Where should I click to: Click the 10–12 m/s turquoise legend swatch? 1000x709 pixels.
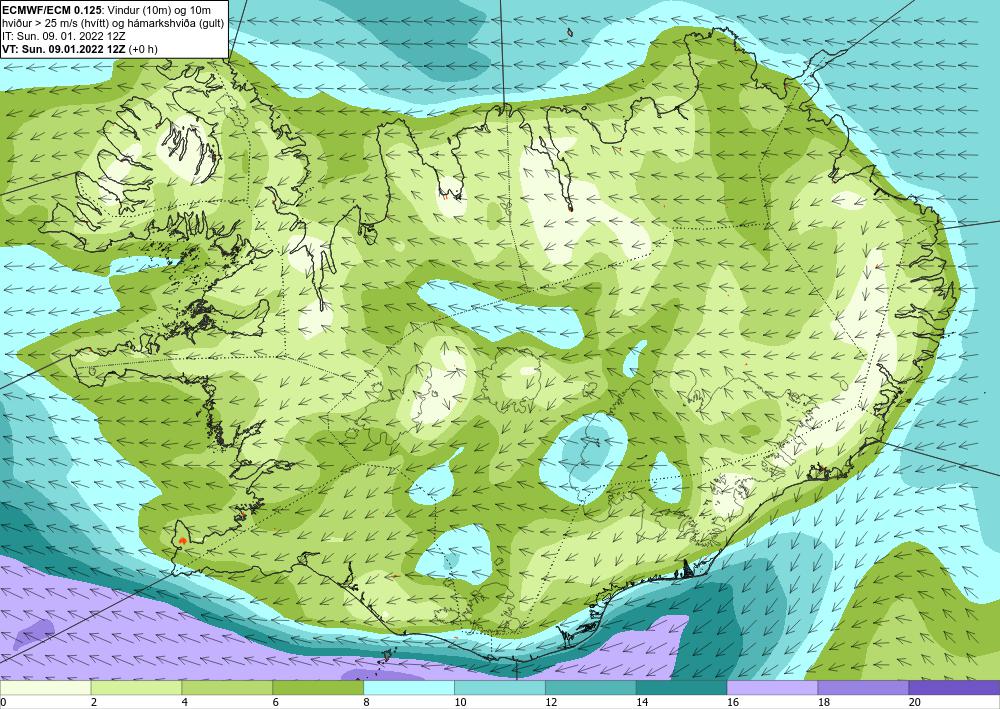tap(499, 688)
